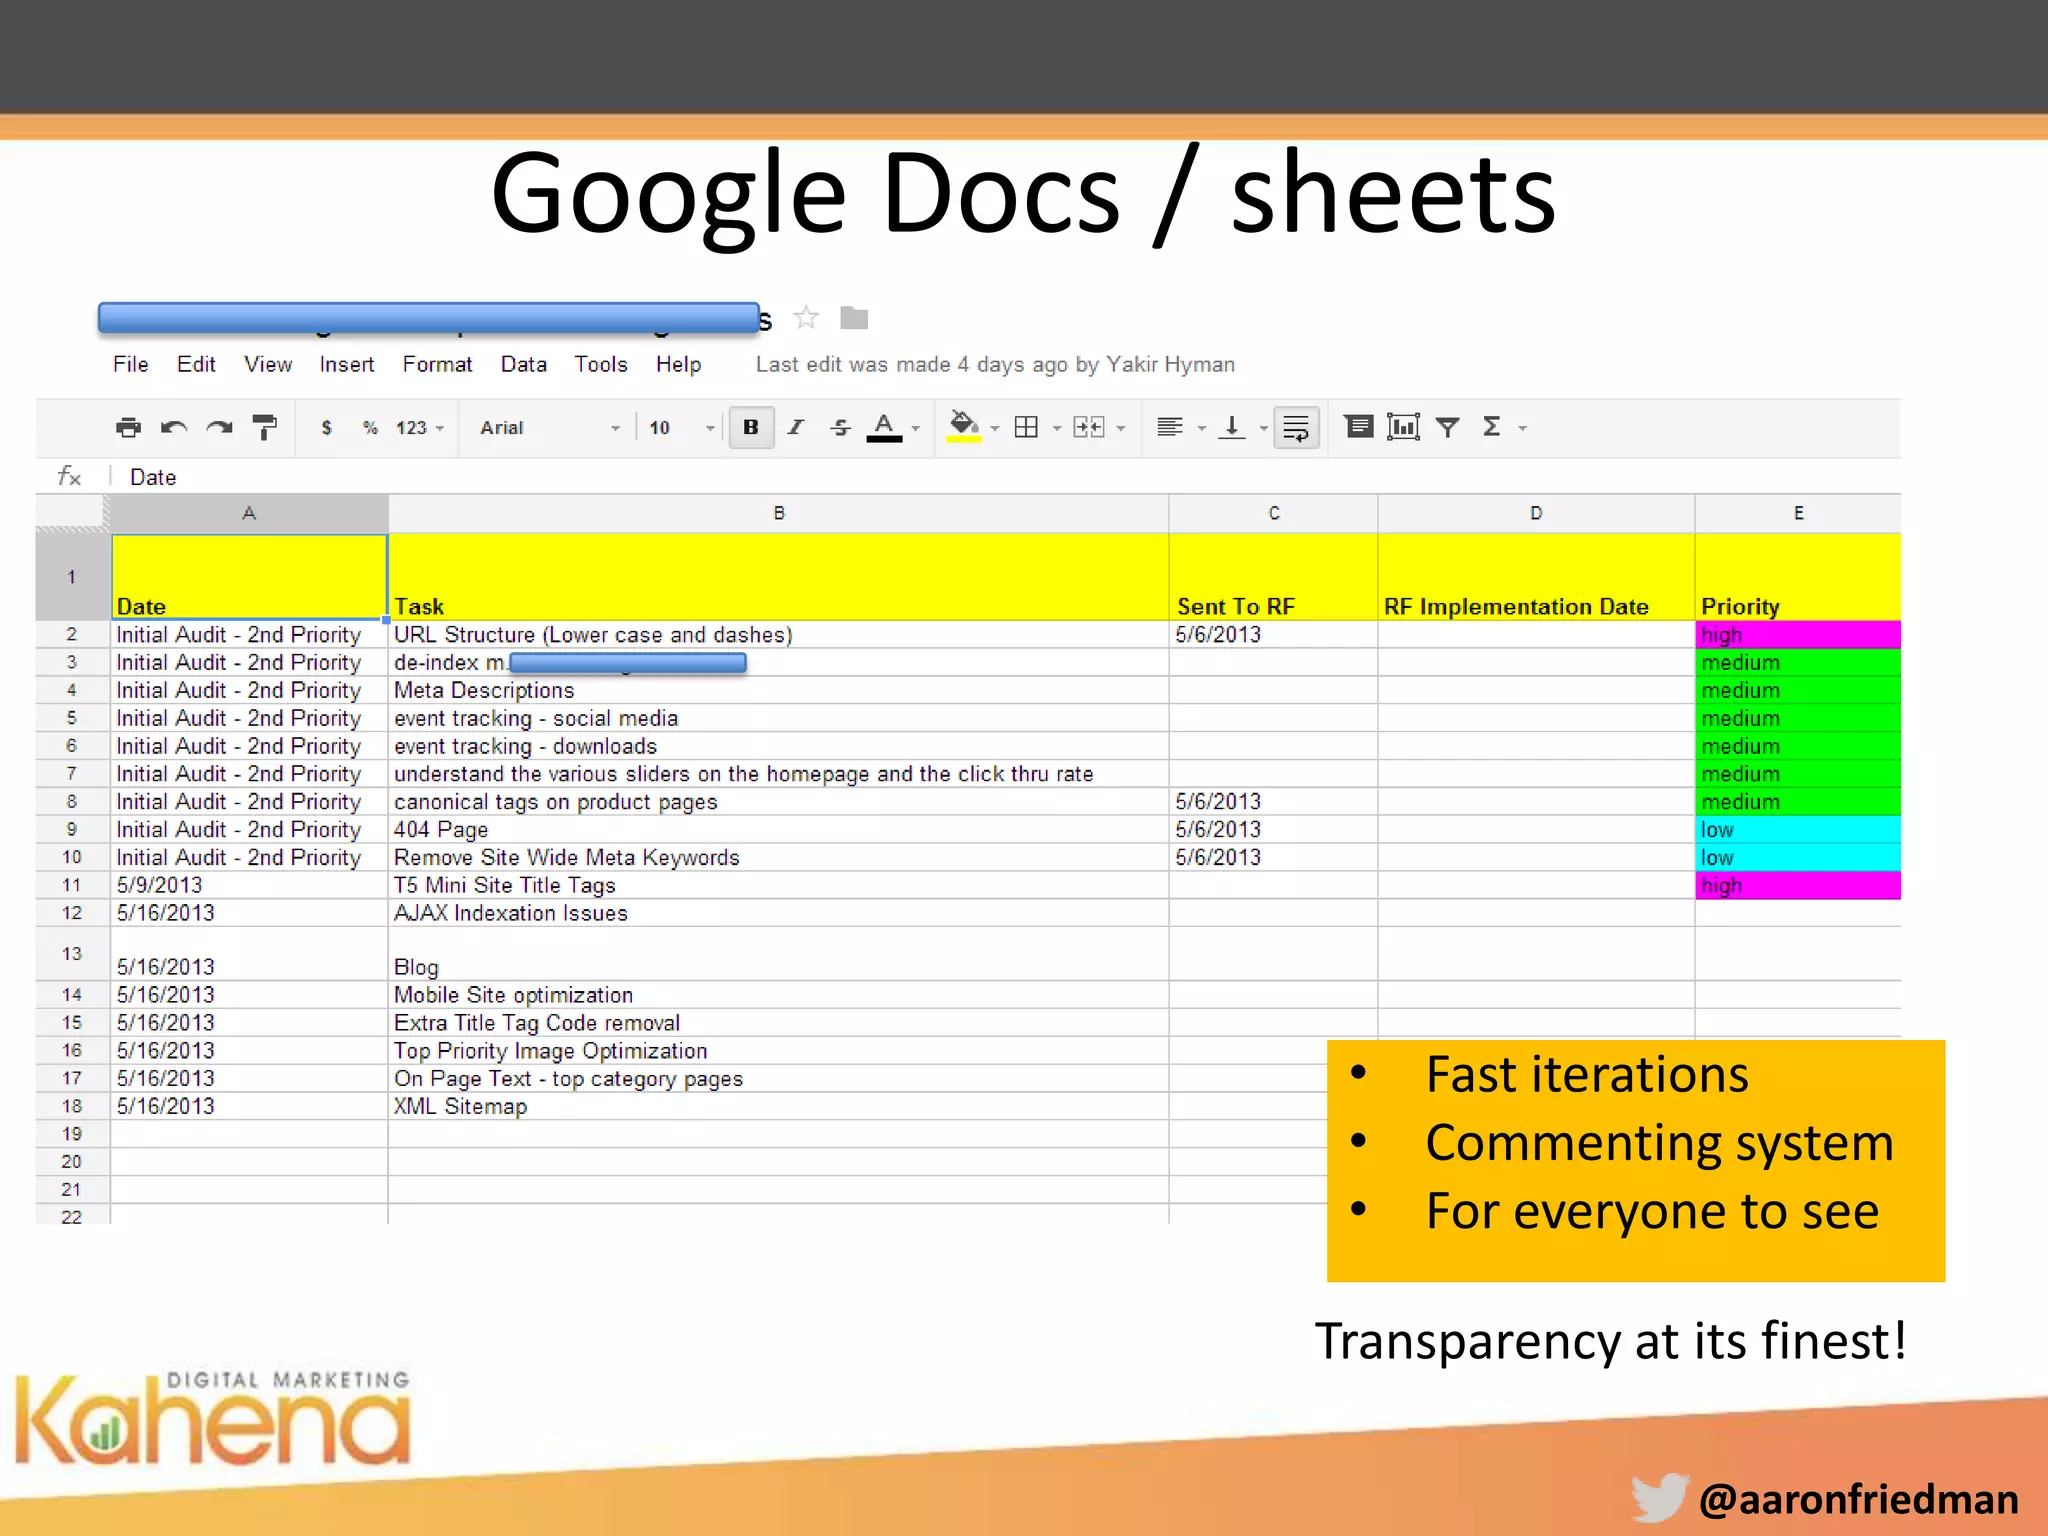Click the magenta 'high' cell in row 2
Image resolution: width=2048 pixels, height=1536 pixels.
coord(1798,635)
